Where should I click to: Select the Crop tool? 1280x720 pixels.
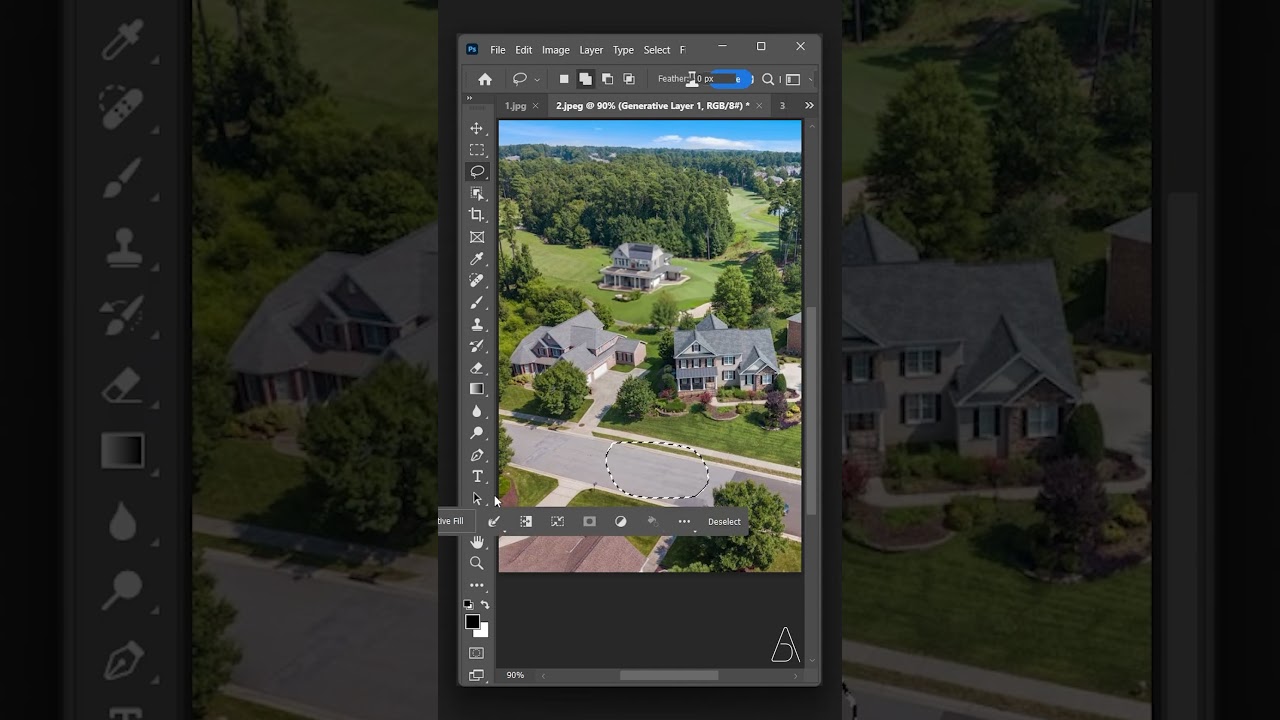coord(477,215)
